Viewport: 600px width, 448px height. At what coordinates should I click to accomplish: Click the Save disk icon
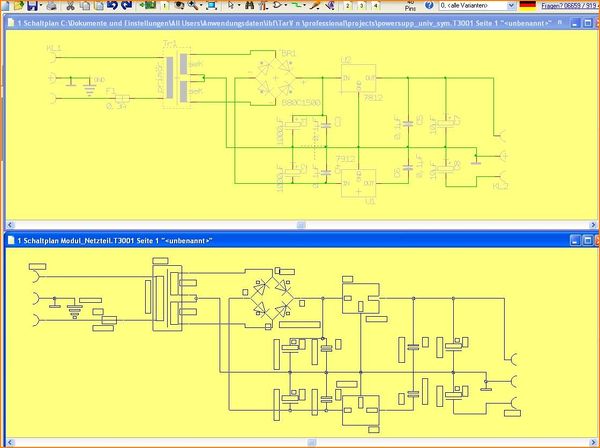click(x=32, y=6)
